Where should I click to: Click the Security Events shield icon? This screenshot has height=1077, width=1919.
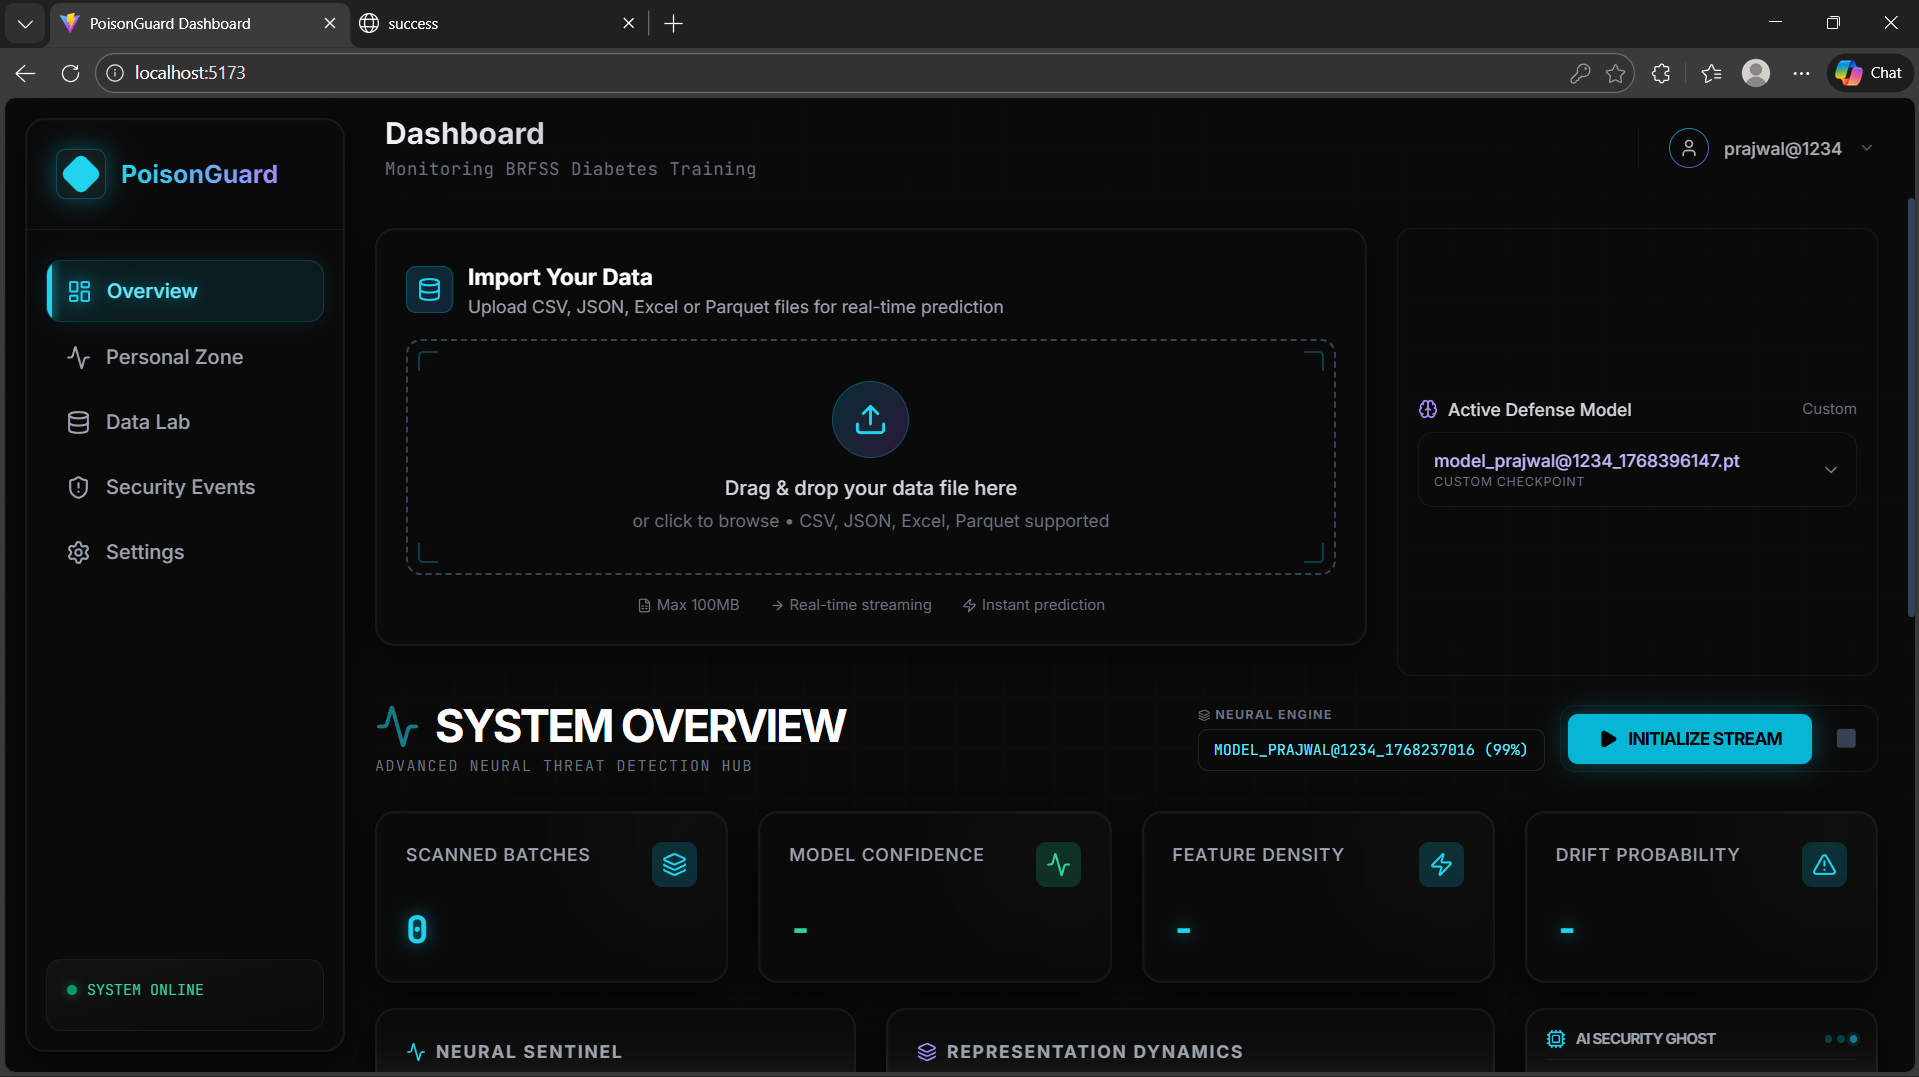79,487
